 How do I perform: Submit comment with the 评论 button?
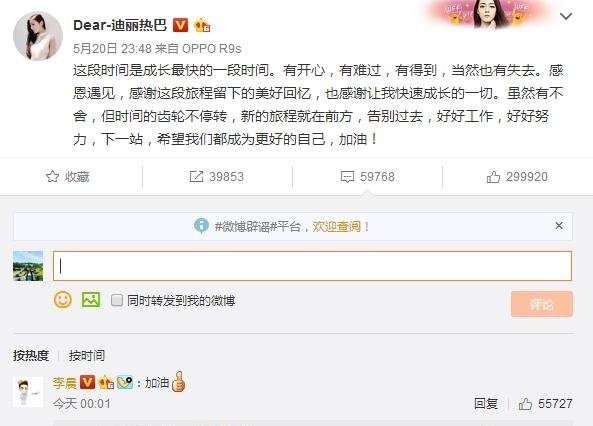(542, 304)
